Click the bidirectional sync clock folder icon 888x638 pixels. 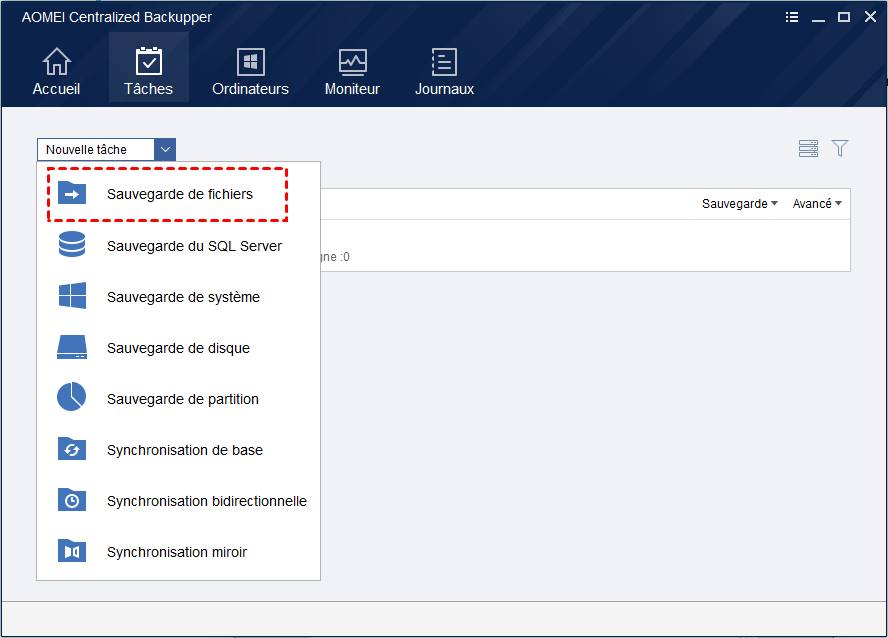(72, 499)
